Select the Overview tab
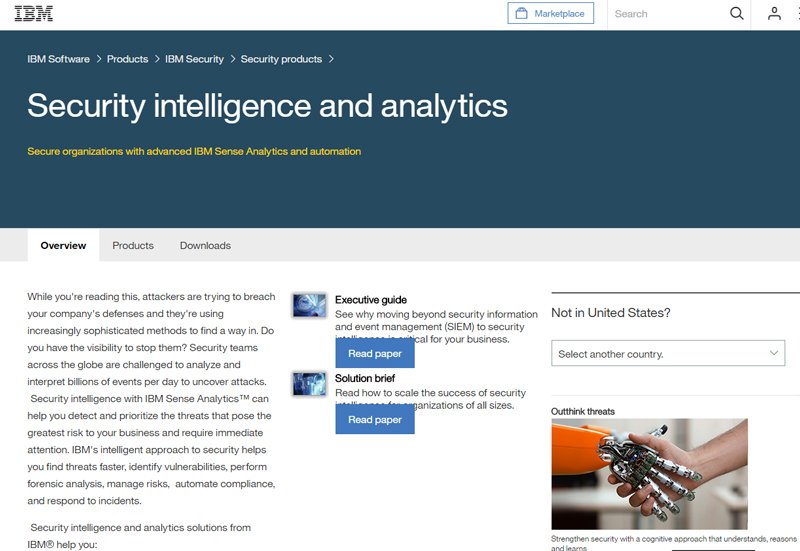 [63, 245]
